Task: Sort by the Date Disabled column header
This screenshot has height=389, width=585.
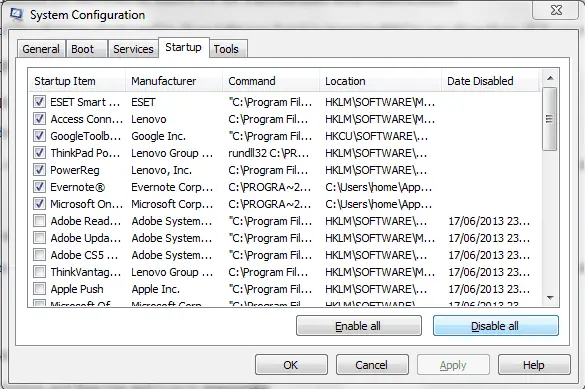Action: [x=491, y=81]
